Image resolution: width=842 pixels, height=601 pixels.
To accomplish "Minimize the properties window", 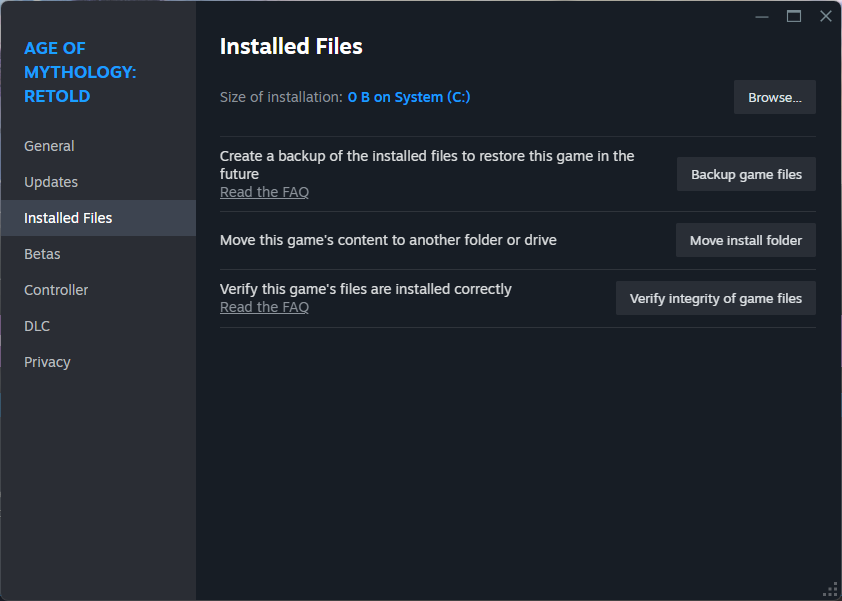I will click(x=761, y=17).
